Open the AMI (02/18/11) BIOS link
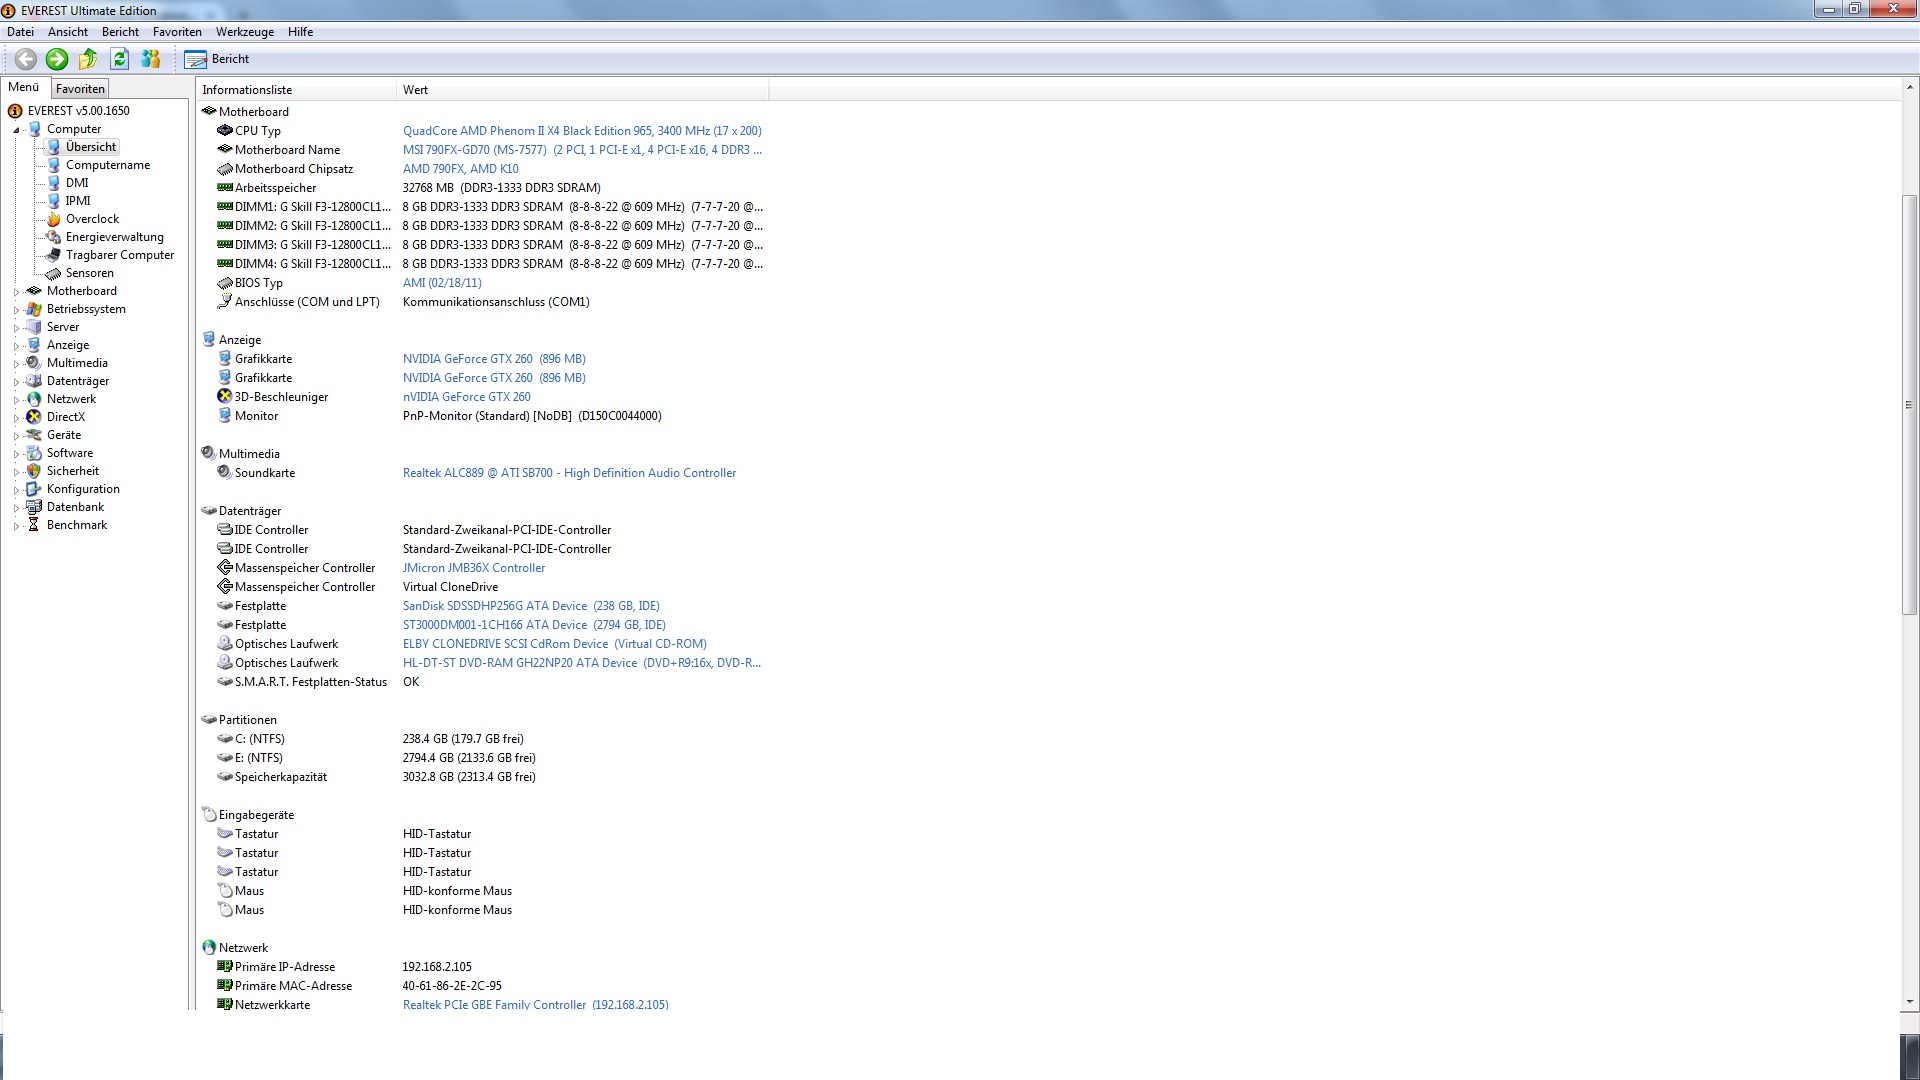 click(442, 283)
